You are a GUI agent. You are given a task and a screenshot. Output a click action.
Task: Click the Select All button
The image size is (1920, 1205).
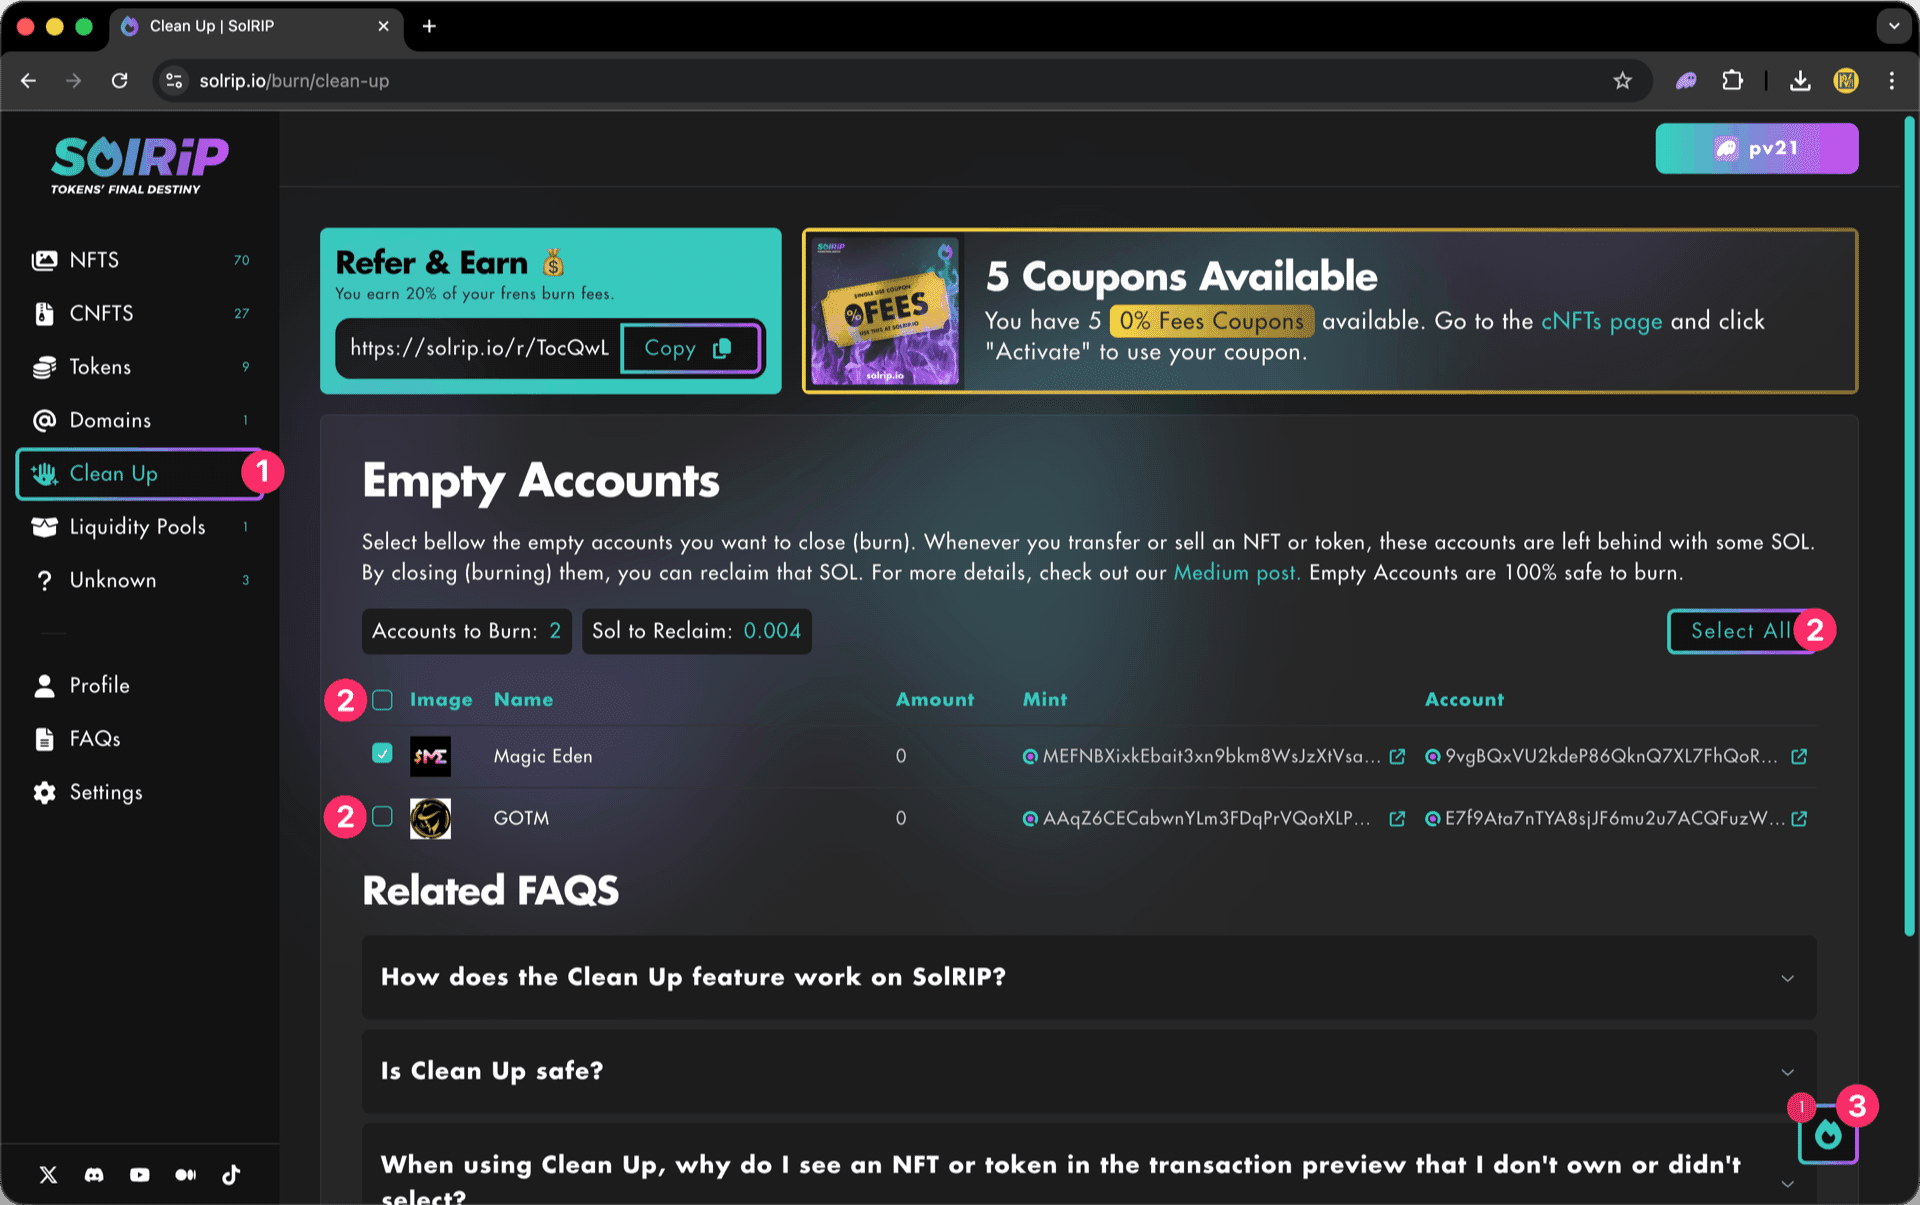point(1740,631)
